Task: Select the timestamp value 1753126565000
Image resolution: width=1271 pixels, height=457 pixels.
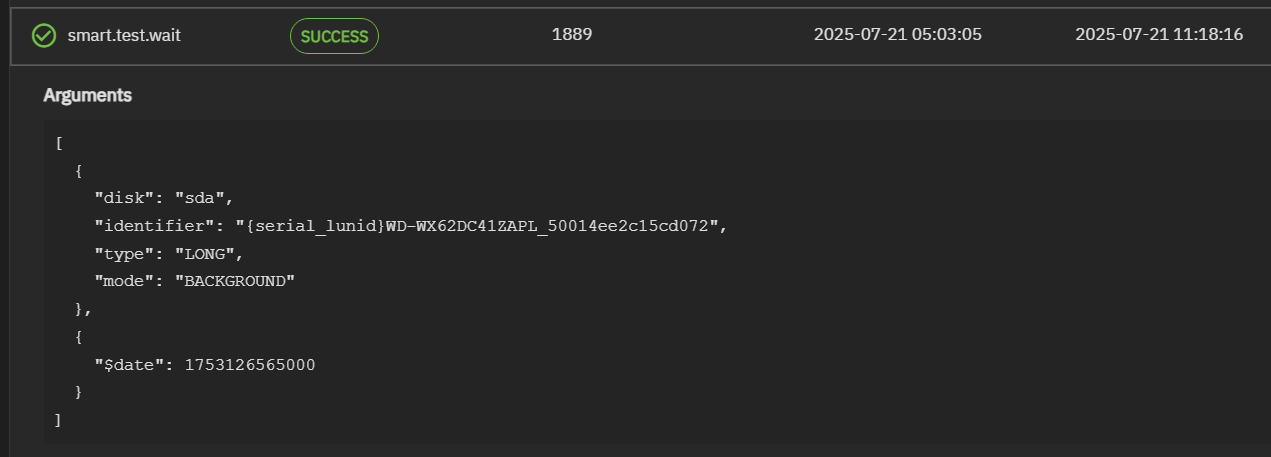Action: (249, 365)
